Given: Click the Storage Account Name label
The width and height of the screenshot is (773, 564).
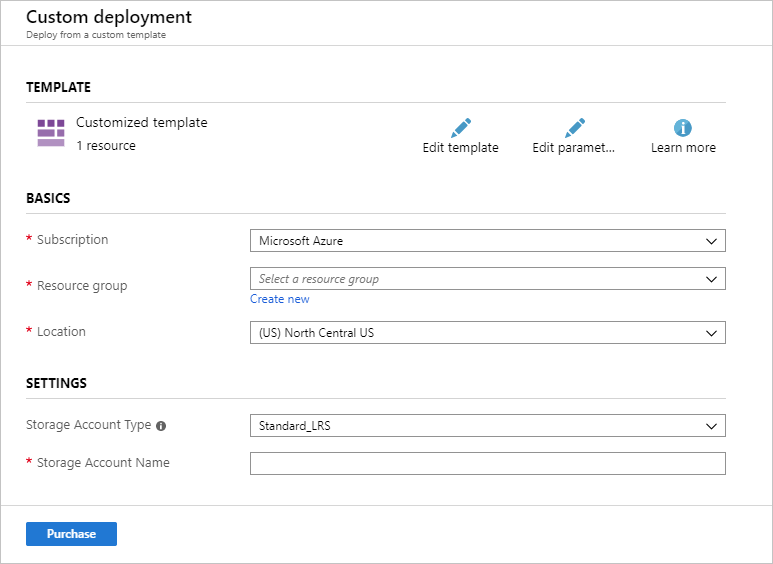Looking at the screenshot, I should pos(103,462).
